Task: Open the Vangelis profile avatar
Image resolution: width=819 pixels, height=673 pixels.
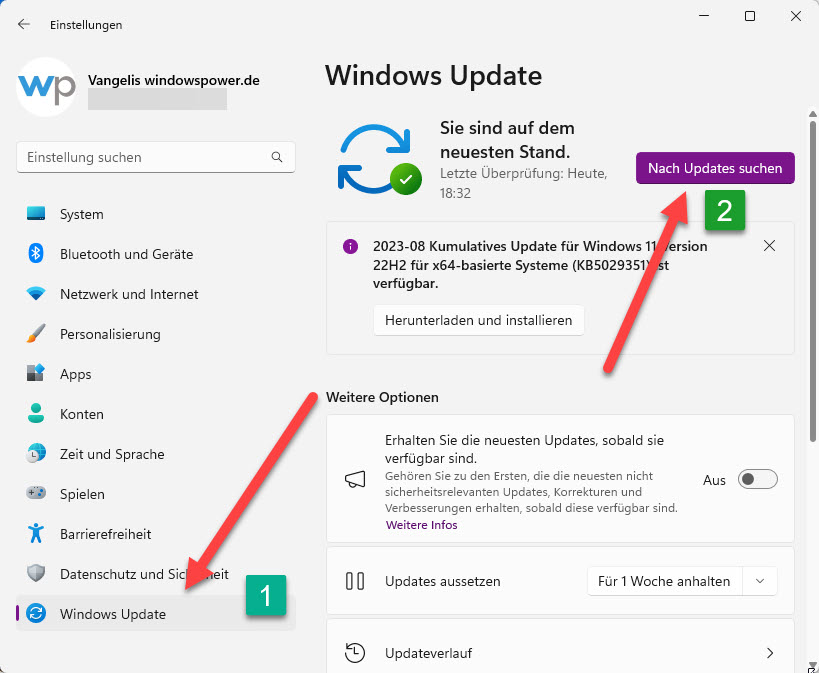Action: pyautogui.click(x=46, y=87)
